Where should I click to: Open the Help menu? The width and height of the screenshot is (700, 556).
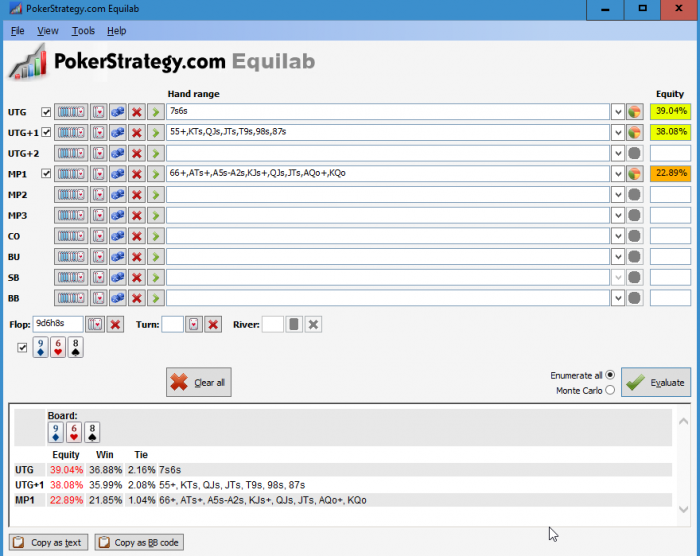tap(117, 31)
